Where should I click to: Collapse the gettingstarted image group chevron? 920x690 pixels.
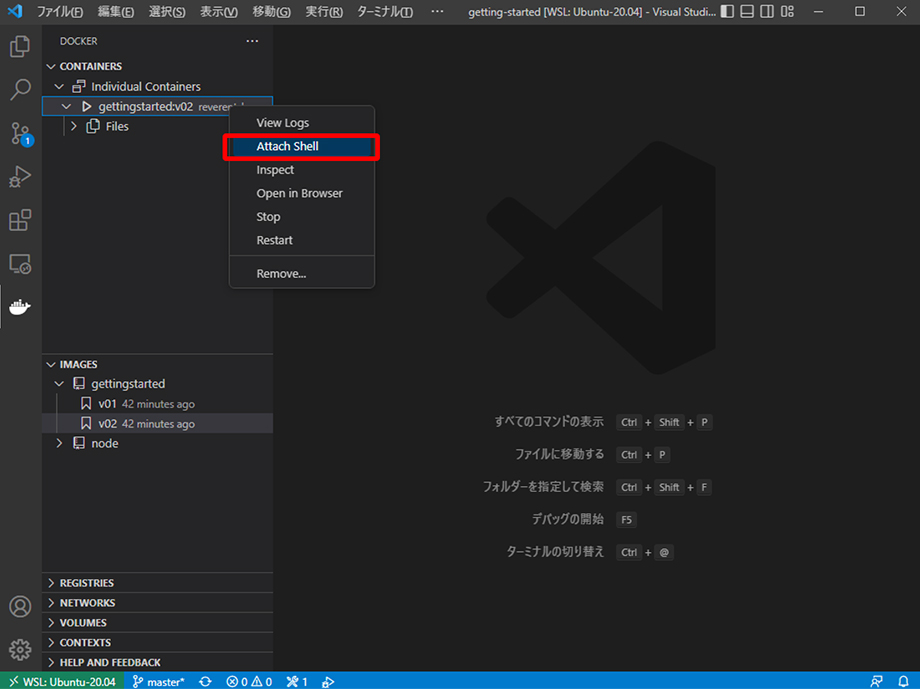[59, 384]
